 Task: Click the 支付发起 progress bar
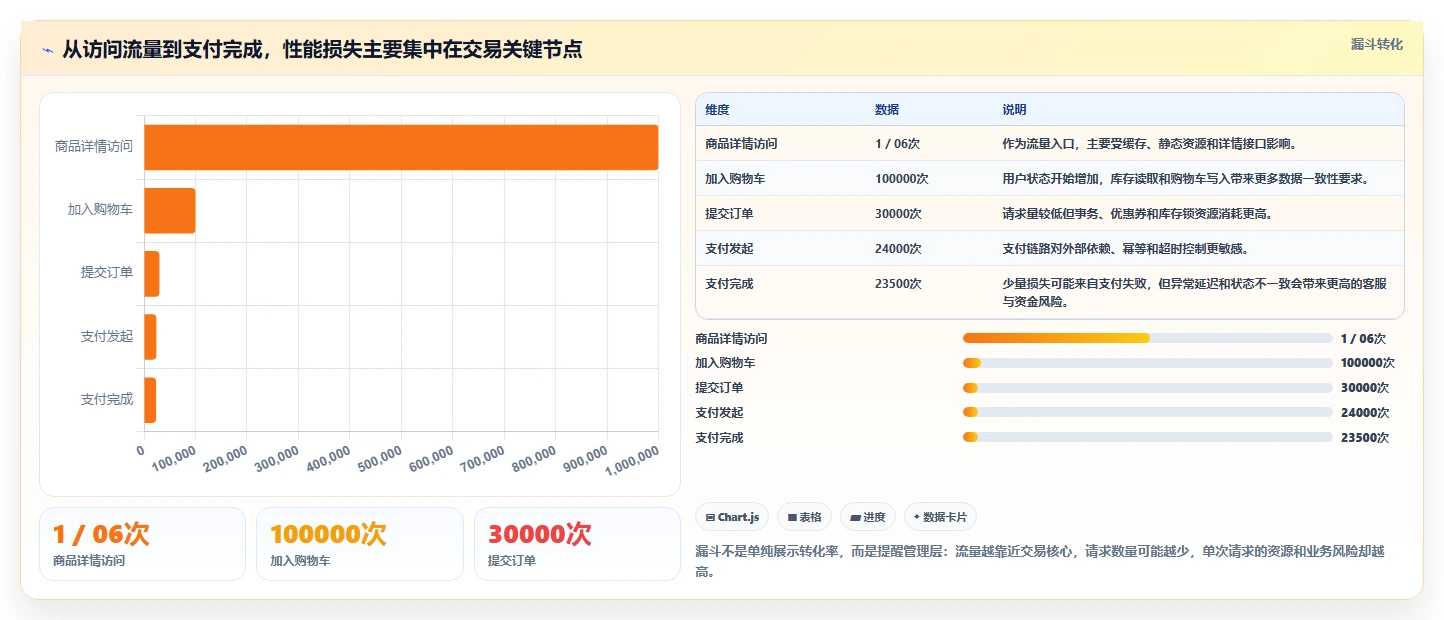click(x=1147, y=412)
